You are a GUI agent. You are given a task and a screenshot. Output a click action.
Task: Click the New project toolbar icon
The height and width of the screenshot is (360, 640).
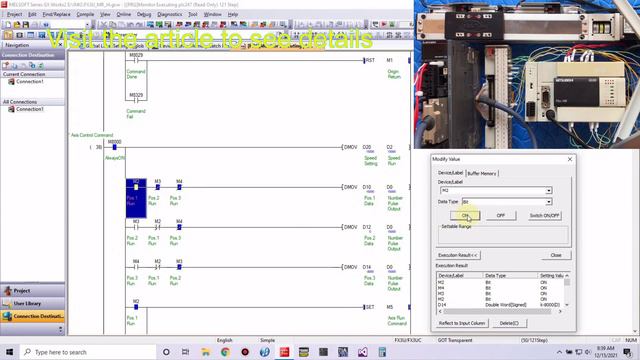coord(8,24)
